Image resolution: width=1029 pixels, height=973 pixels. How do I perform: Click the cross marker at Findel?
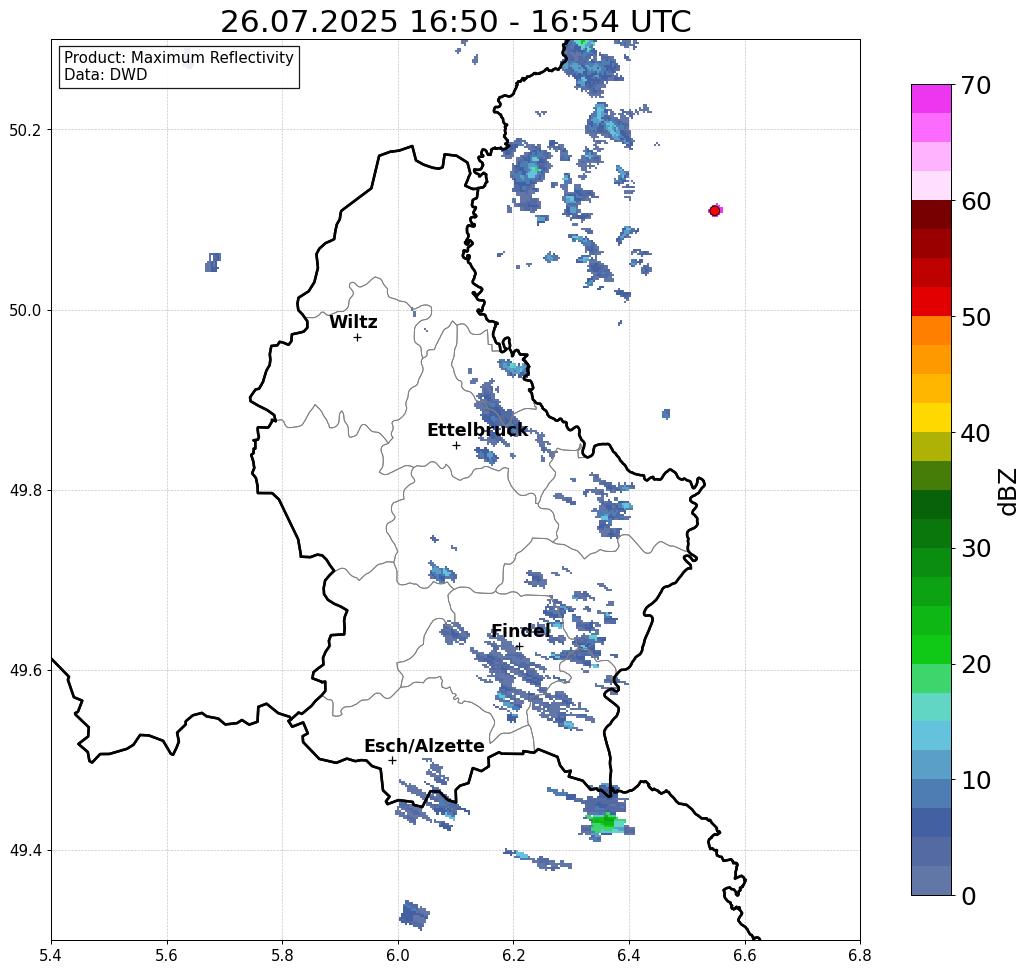[x=518, y=647]
